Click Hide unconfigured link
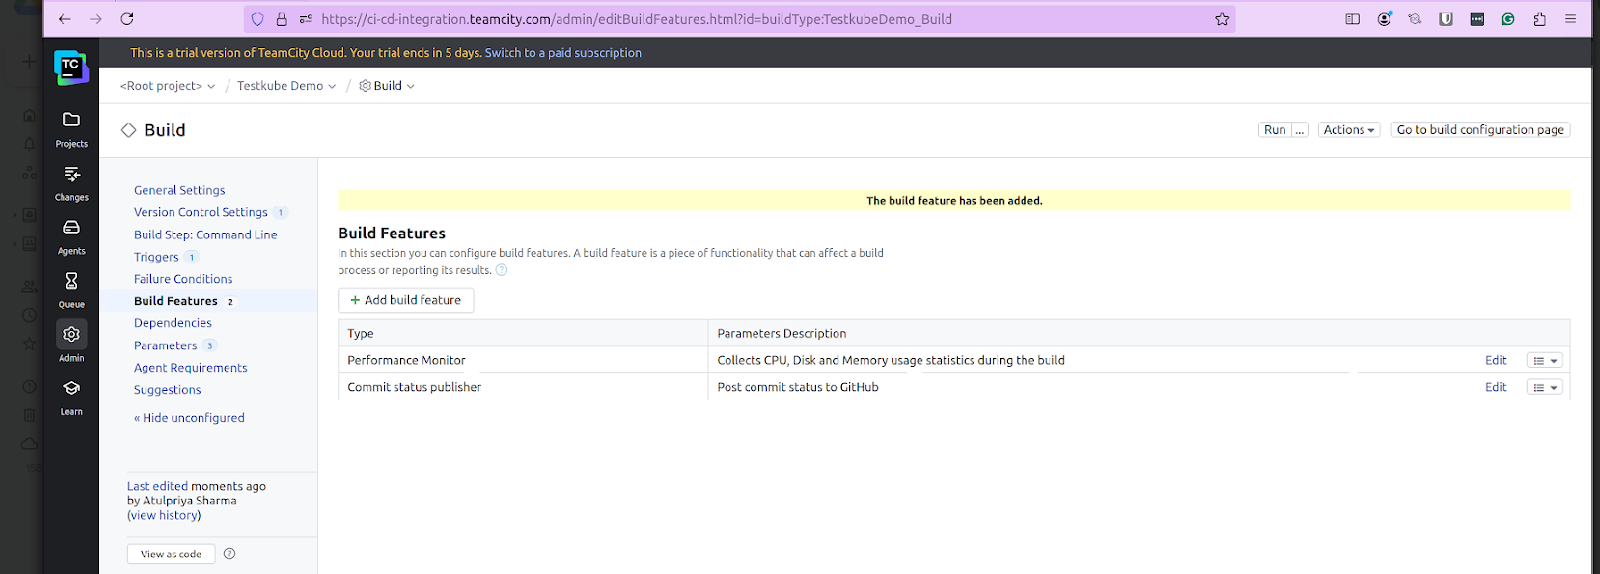 [x=189, y=418]
